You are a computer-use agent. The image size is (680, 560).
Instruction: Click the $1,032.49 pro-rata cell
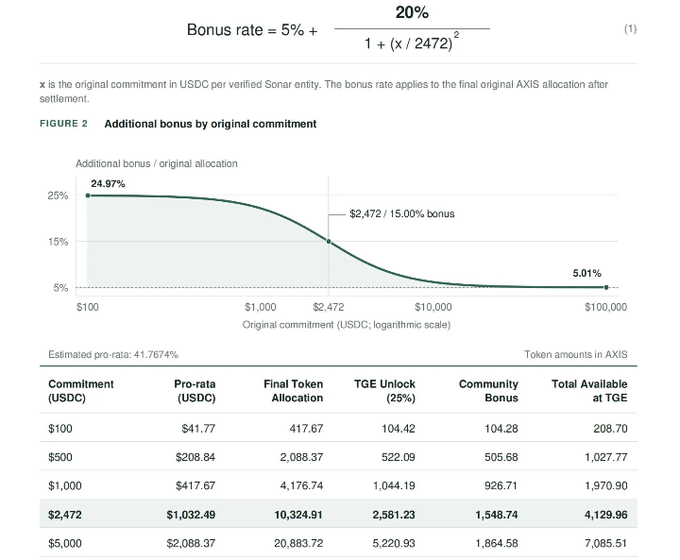[191, 515]
